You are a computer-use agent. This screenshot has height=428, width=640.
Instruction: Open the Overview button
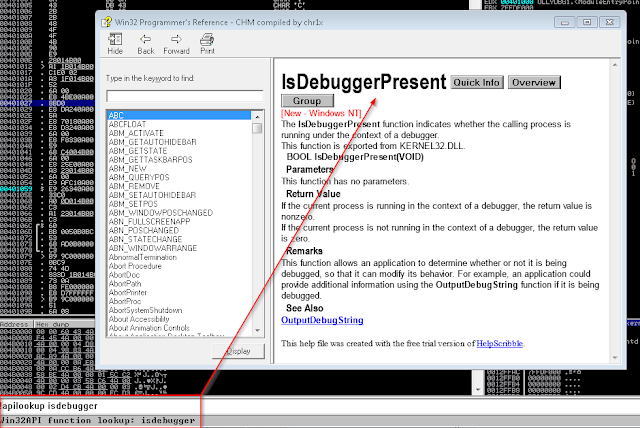tap(534, 82)
